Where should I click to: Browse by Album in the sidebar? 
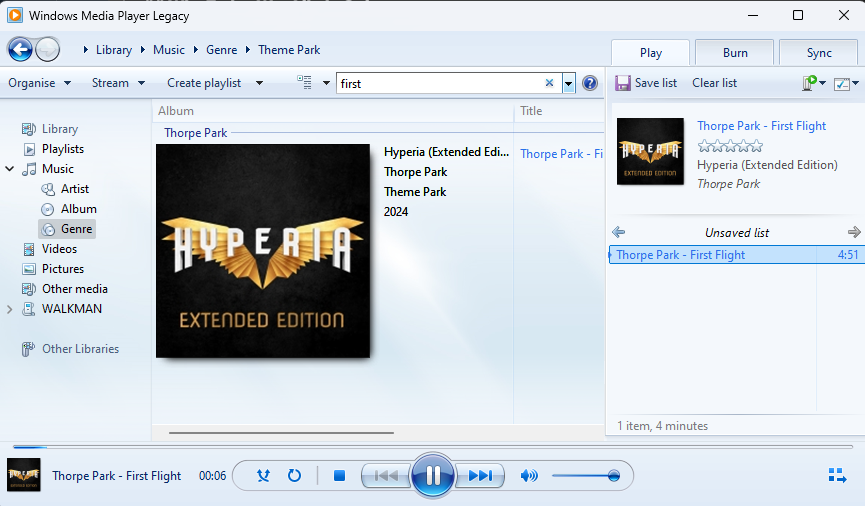pos(78,209)
